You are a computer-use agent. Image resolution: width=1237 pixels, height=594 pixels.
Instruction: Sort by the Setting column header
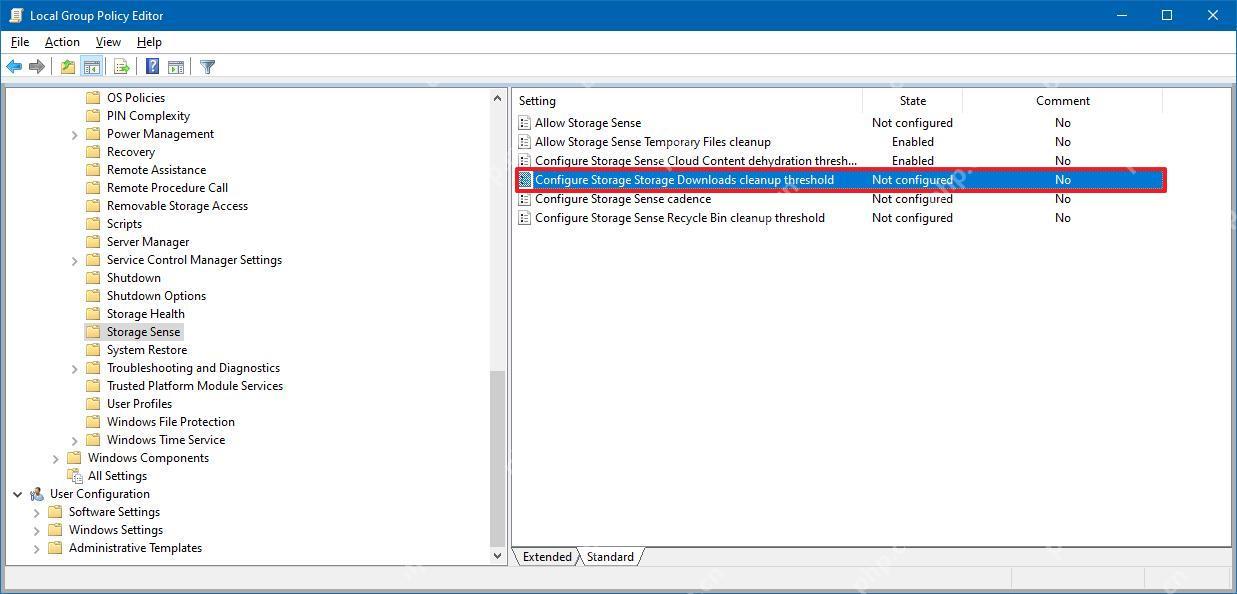coord(688,101)
